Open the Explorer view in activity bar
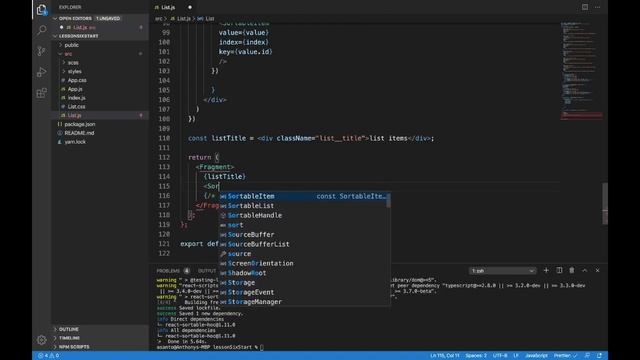The height and width of the screenshot is (360, 640). [42, 10]
